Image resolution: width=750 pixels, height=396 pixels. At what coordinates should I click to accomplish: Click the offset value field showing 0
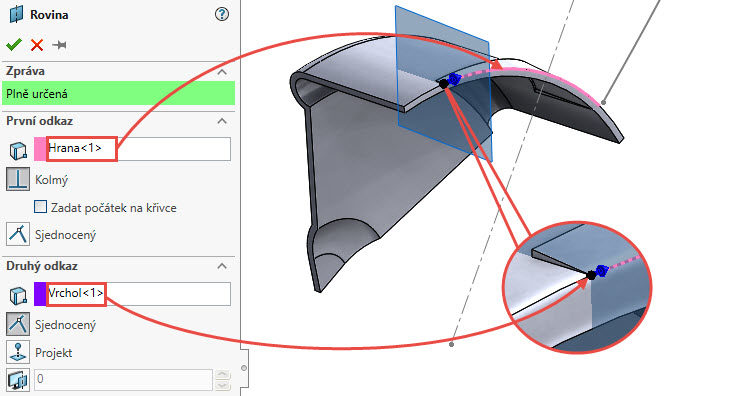[123, 380]
